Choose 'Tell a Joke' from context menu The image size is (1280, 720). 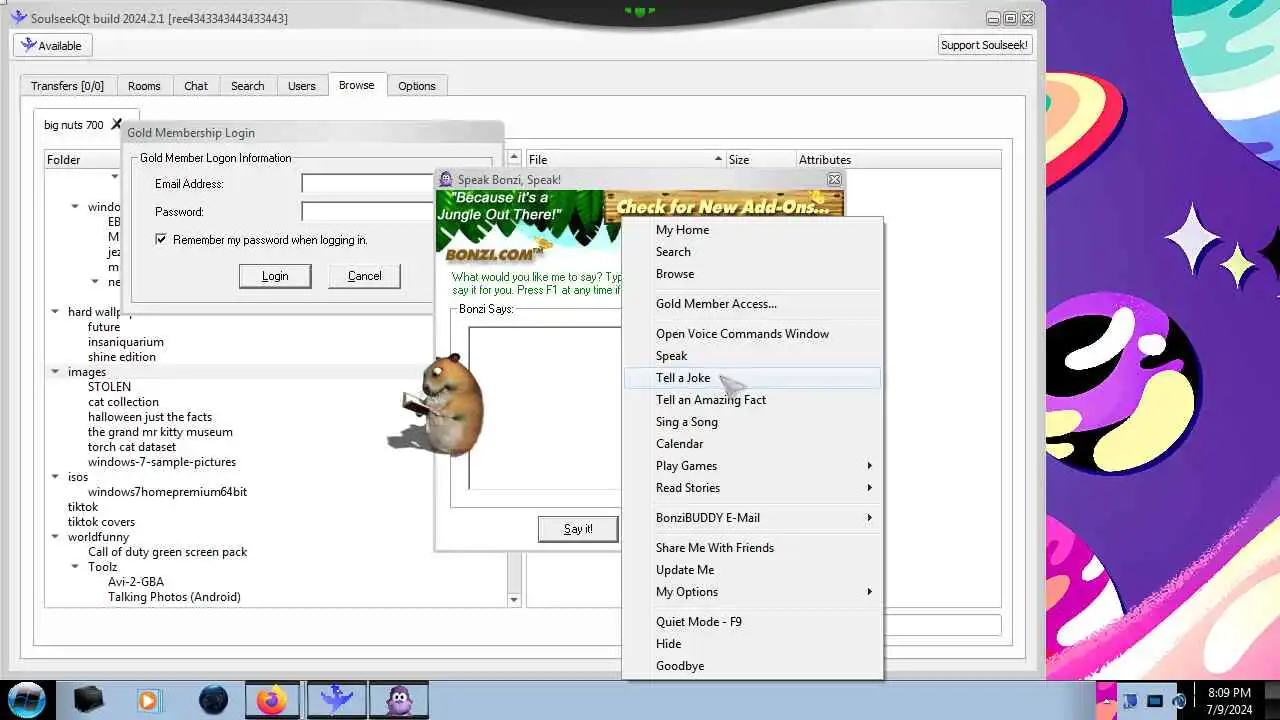coord(752,378)
